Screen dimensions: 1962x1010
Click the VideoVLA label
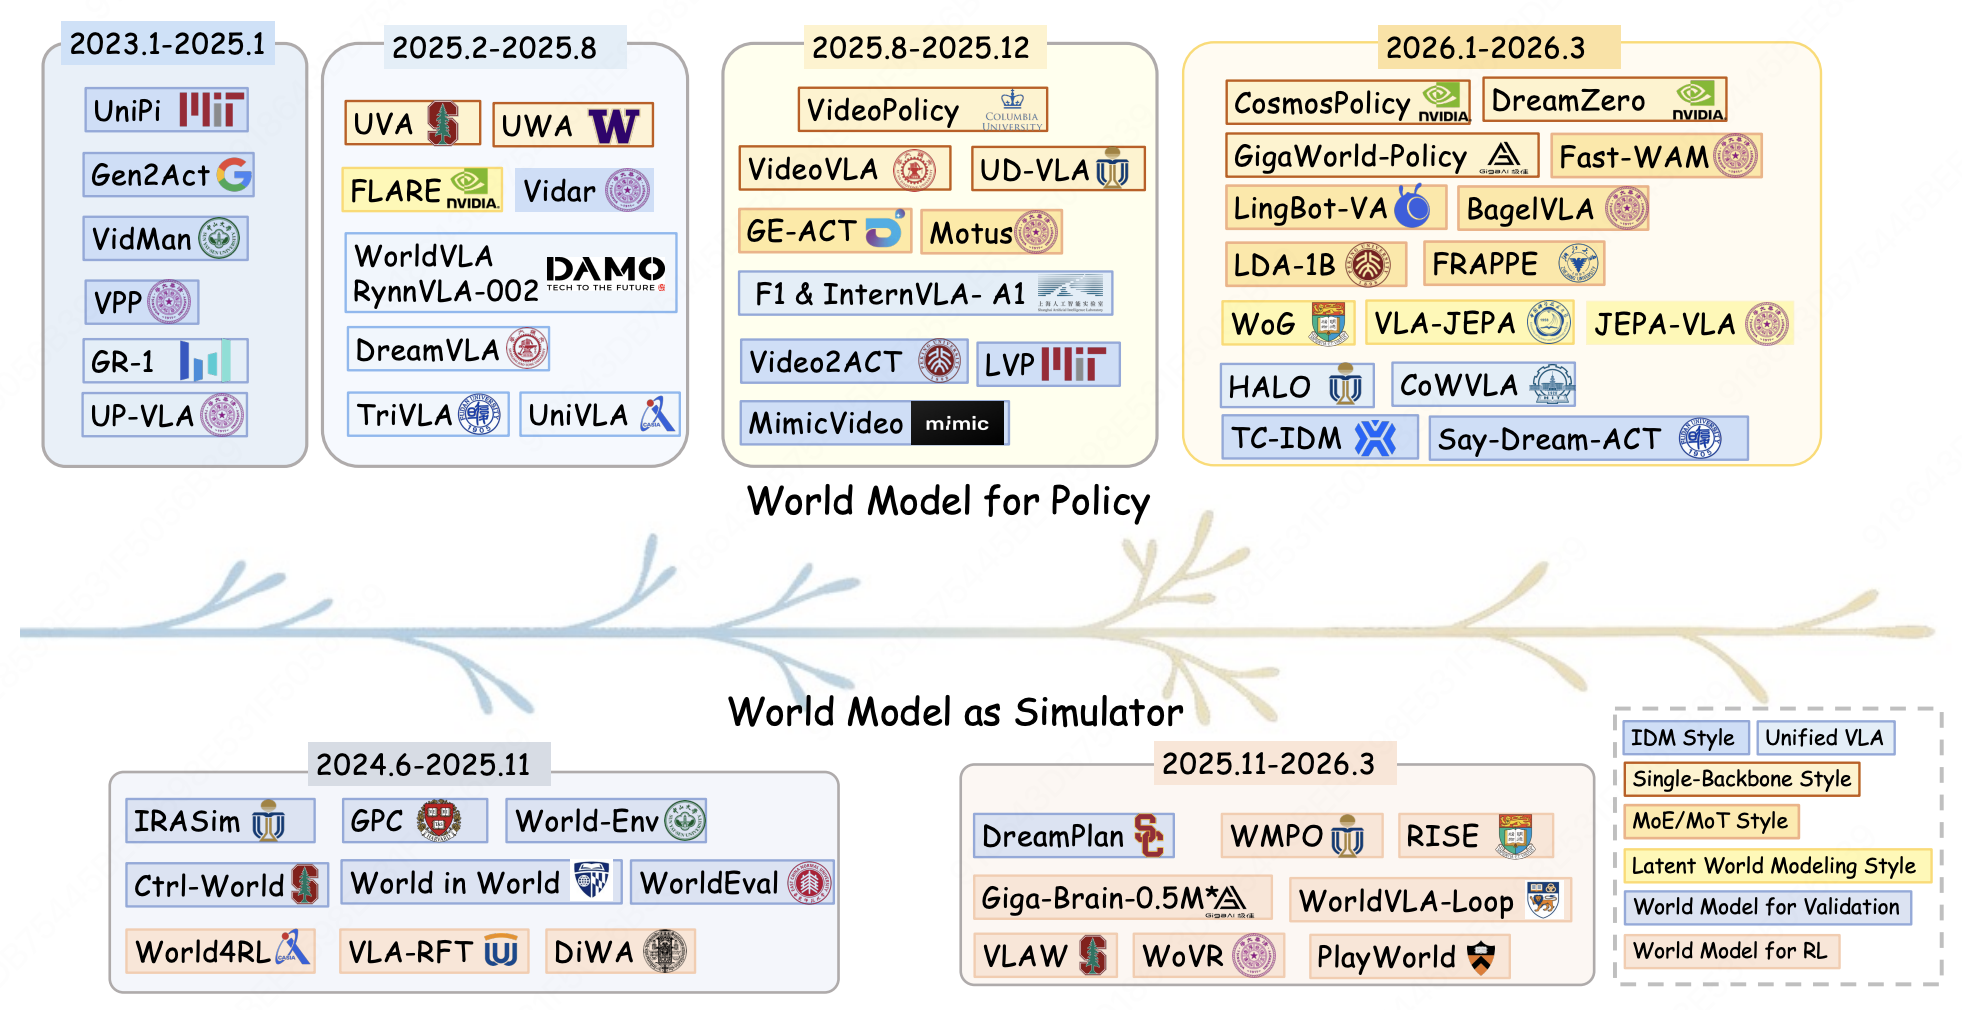[x=813, y=170]
